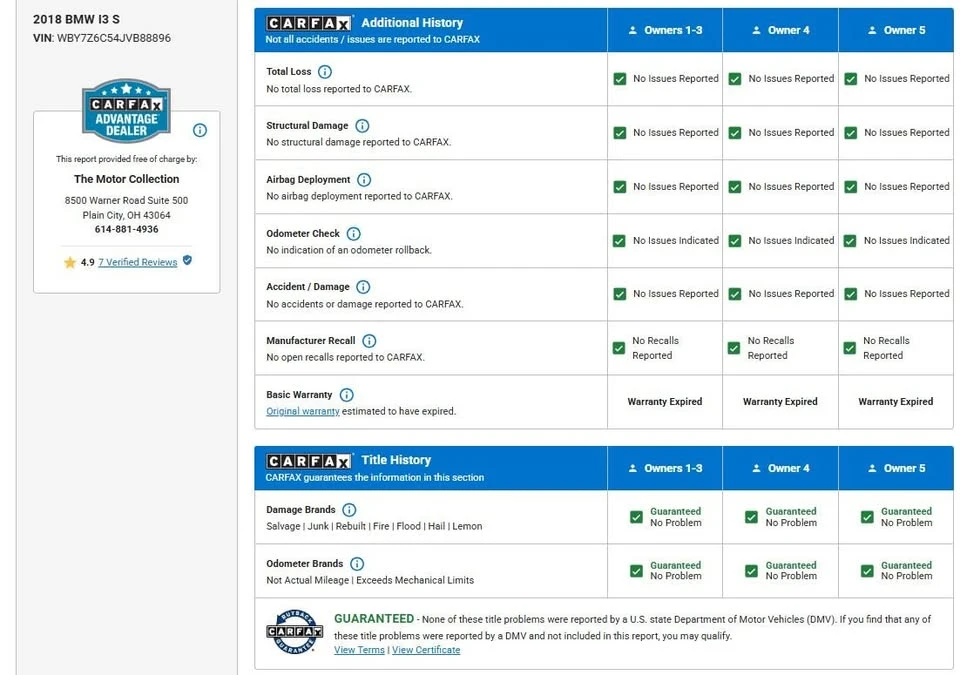Click Warranty Expired under Owners 1-3
The width and height of the screenshot is (960, 675).
(x=665, y=402)
